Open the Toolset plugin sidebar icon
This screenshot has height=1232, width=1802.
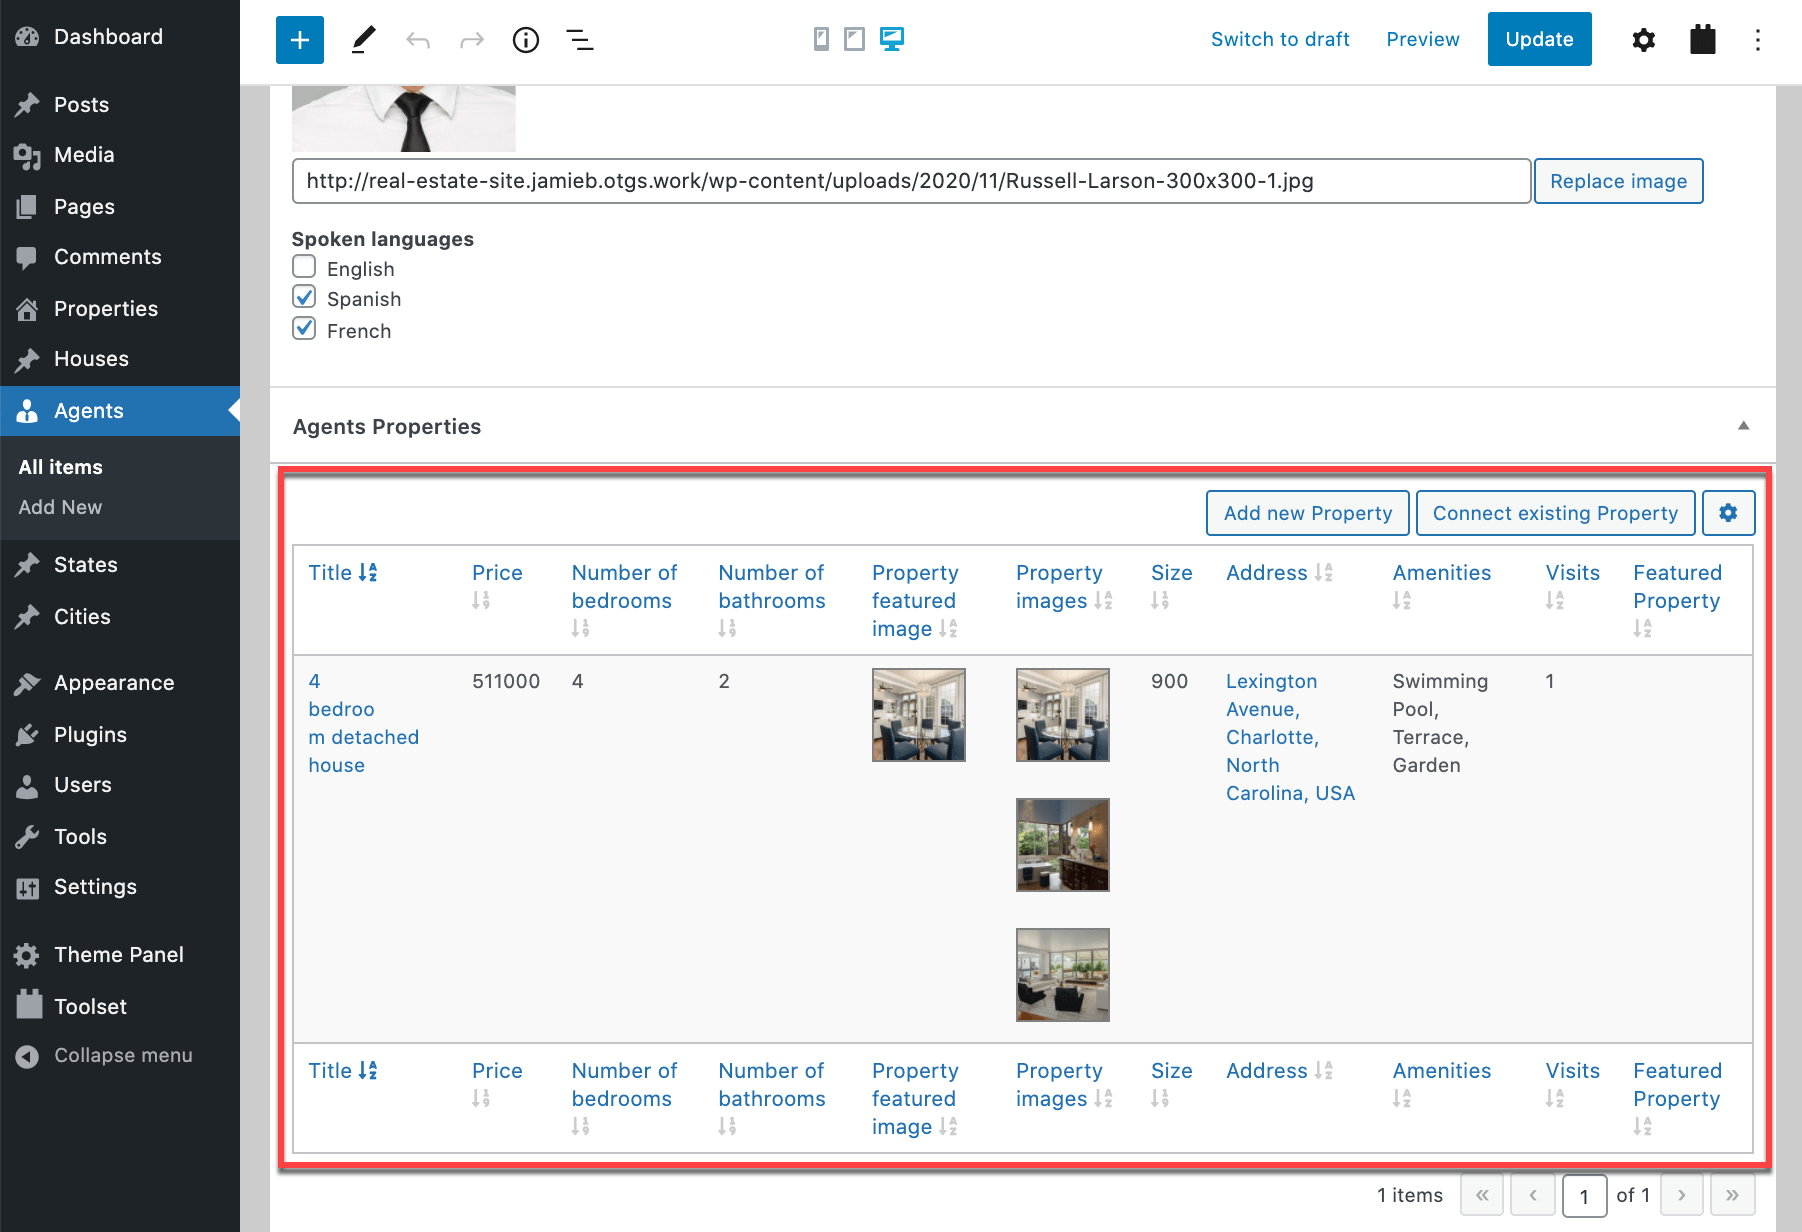point(1703,40)
